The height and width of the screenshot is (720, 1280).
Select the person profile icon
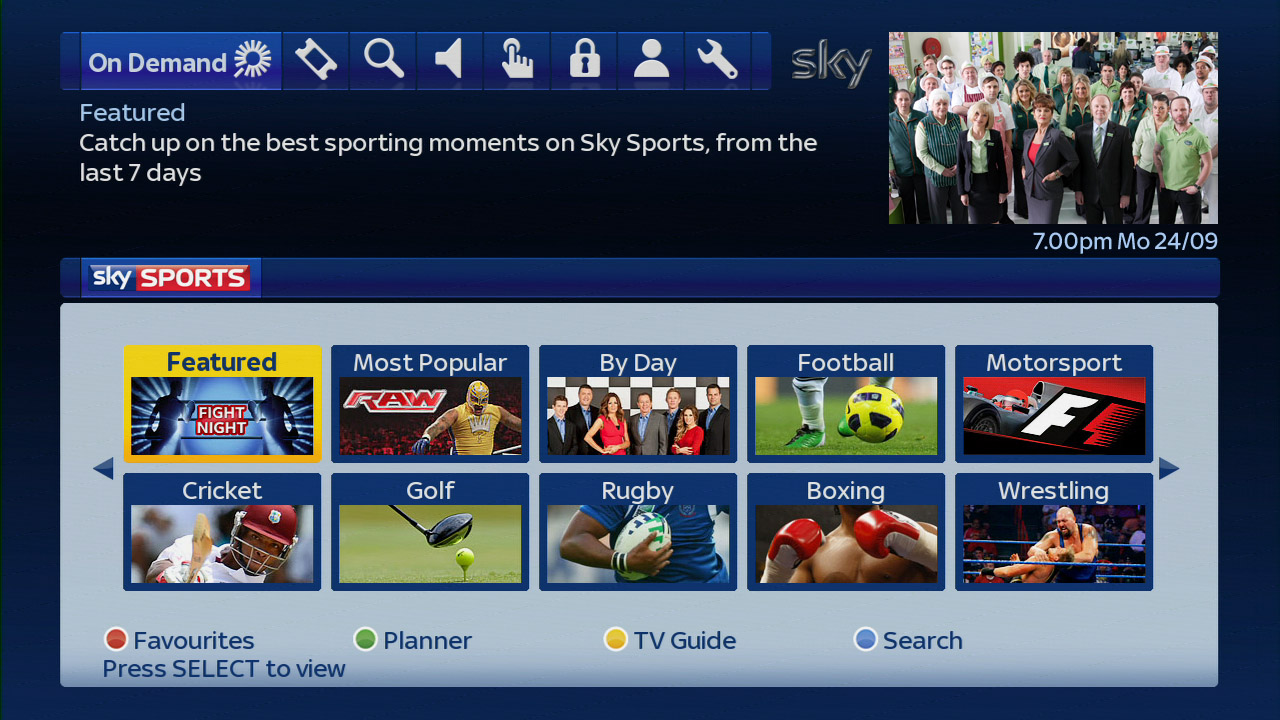point(651,61)
